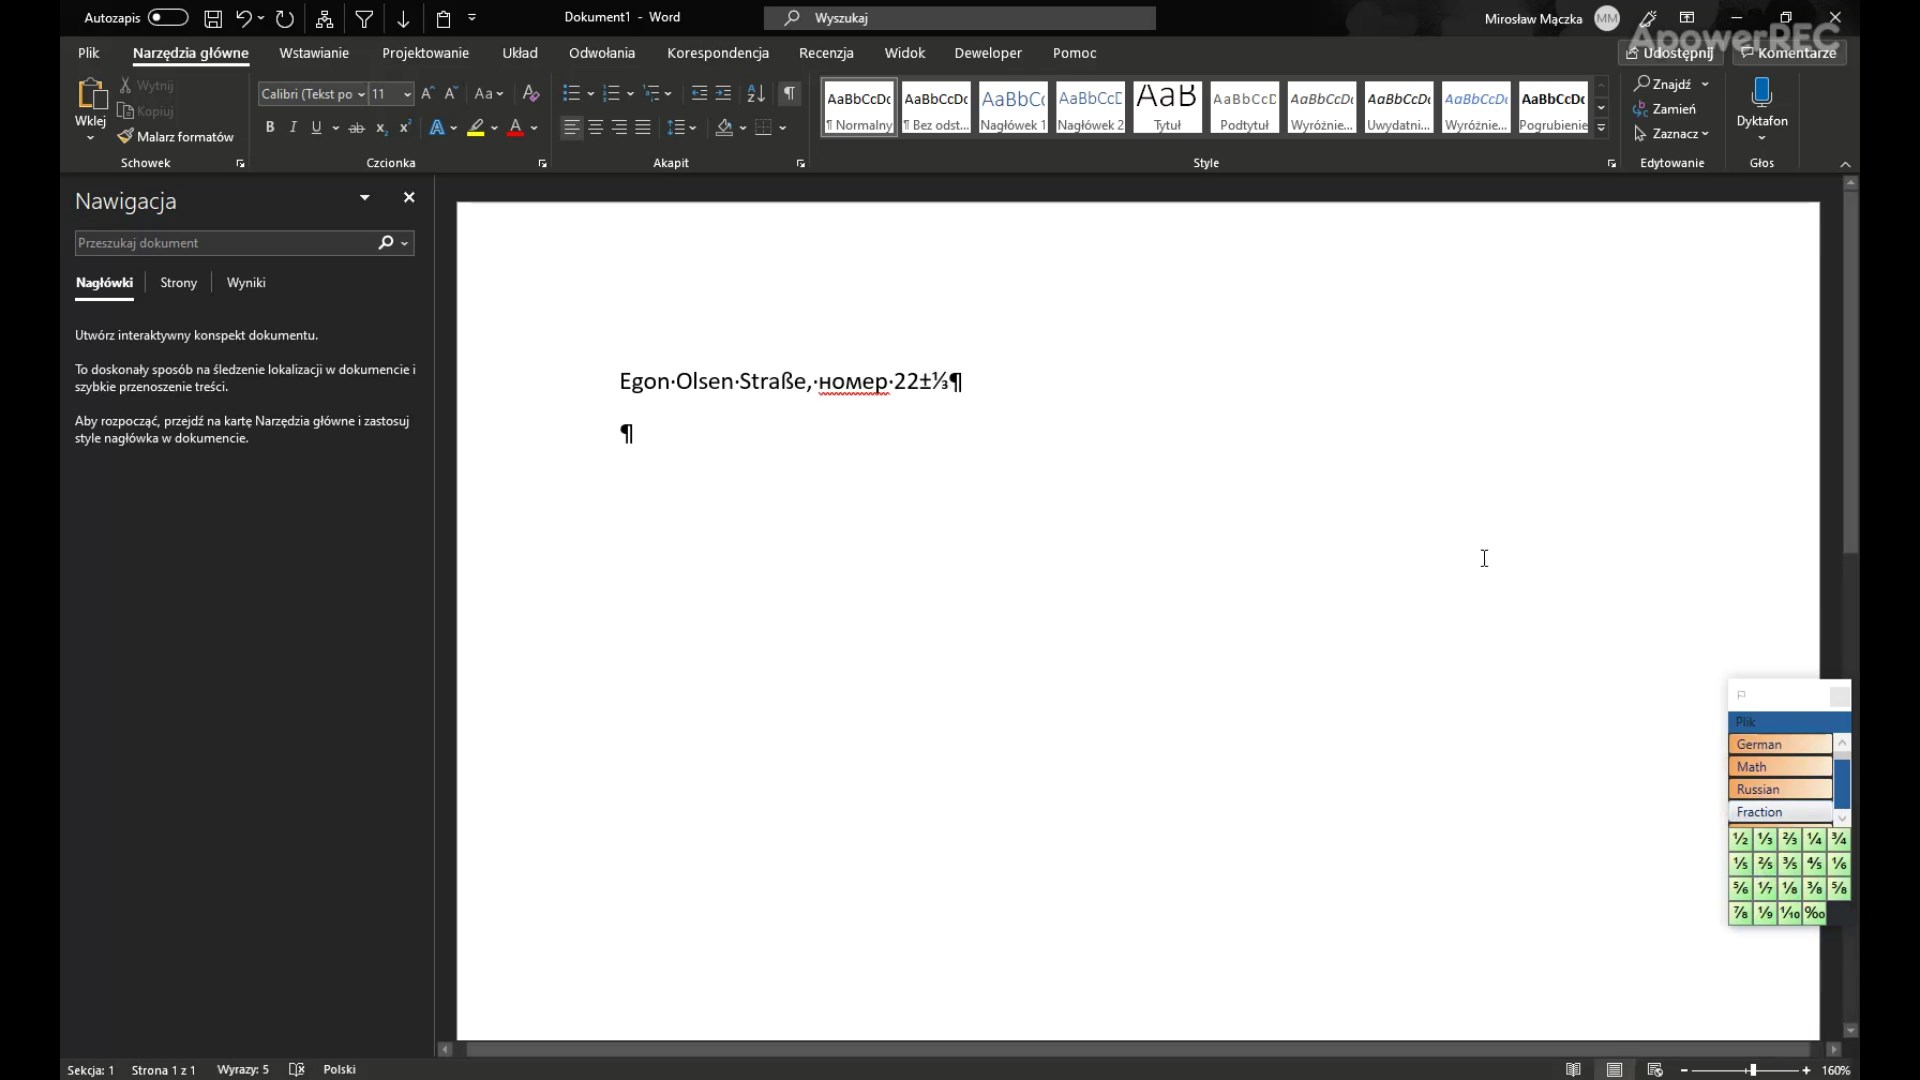Switch to Strony tab in Nawigacja

(178, 283)
